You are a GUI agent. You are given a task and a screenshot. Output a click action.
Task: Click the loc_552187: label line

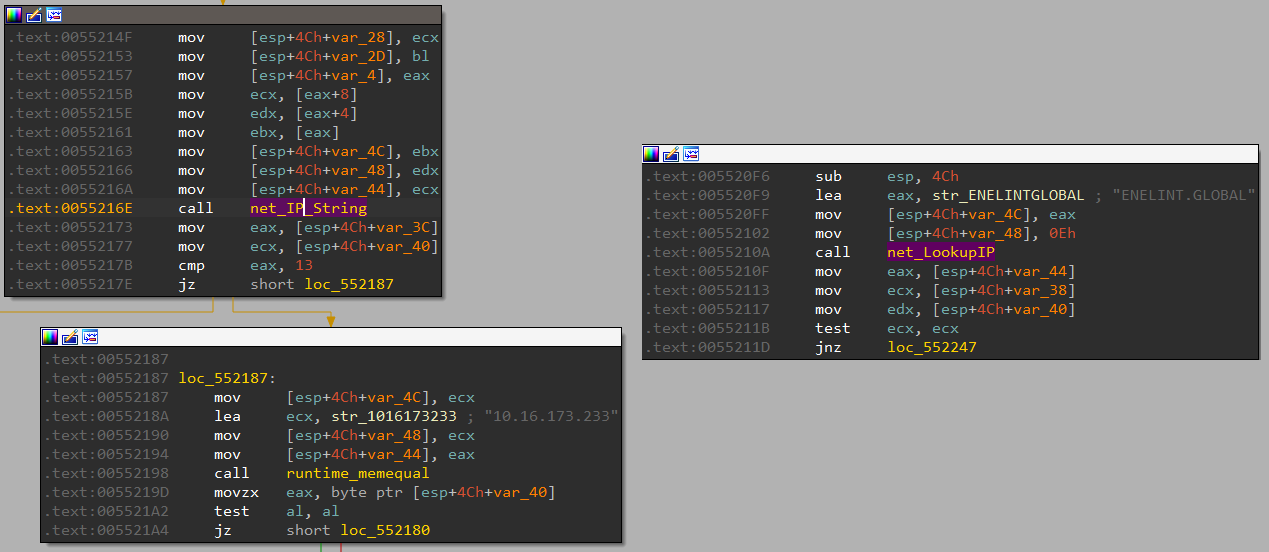[x=227, y=378]
